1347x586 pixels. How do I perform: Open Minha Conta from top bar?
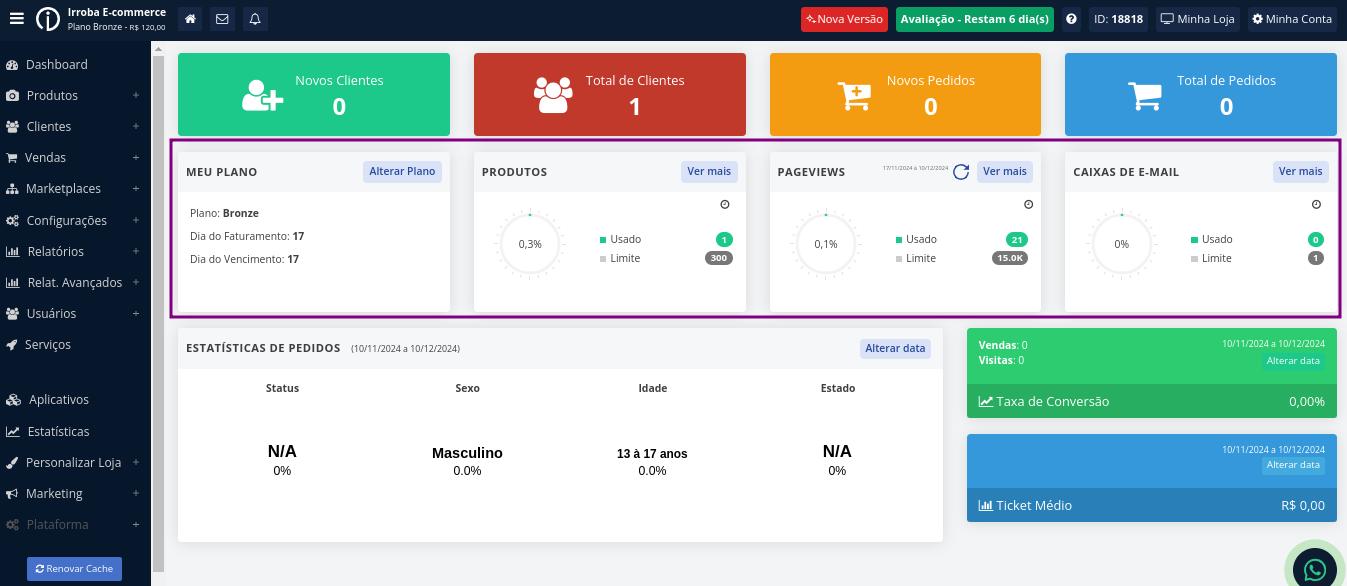point(1292,19)
